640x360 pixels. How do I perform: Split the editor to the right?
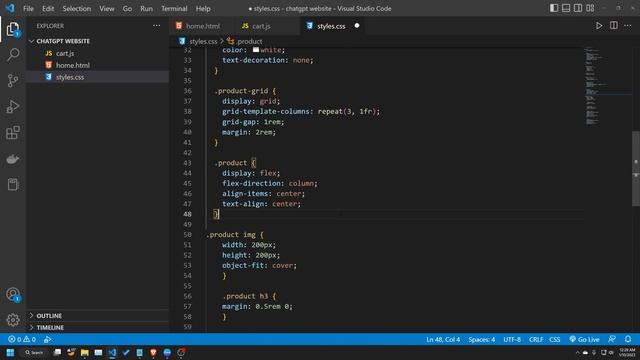point(613,26)
